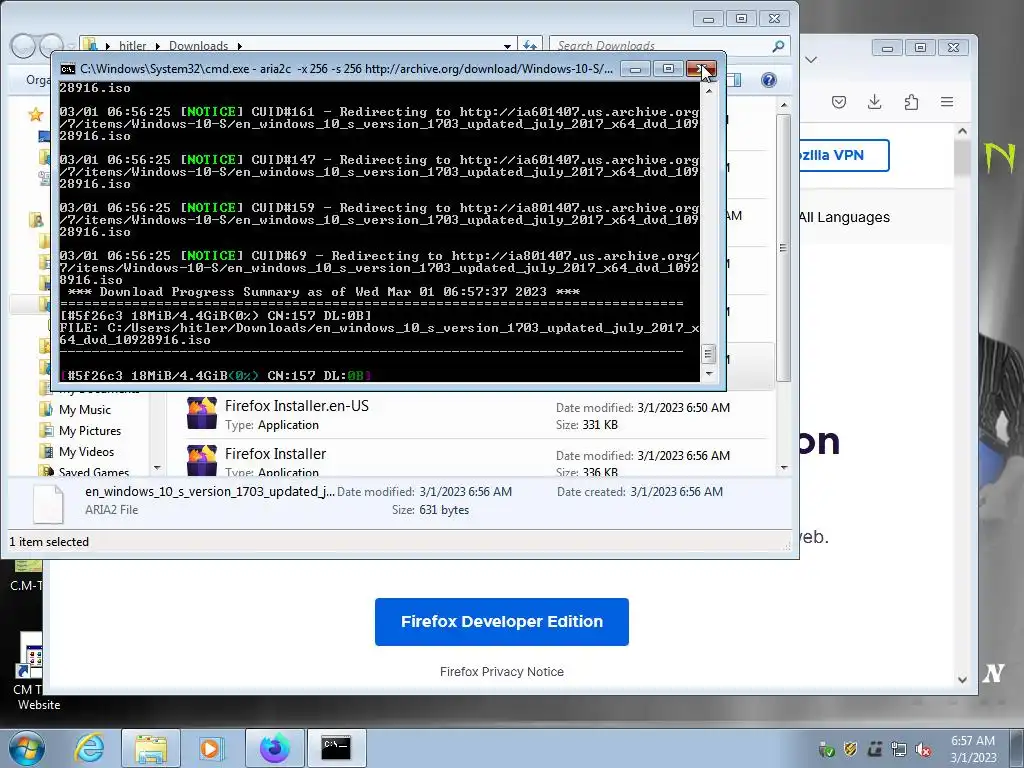
Task: Click Firefox page scrollbar down arrow
Action: pos(962,679)
